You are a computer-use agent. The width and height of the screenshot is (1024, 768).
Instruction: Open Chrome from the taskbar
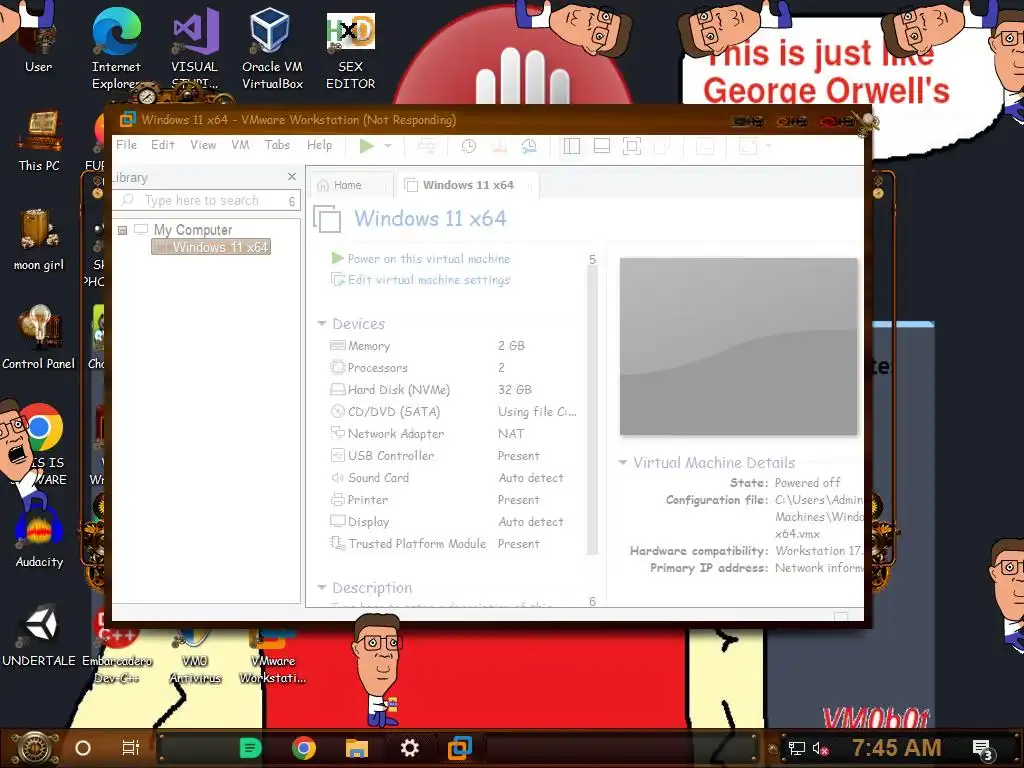pos(304,748)
